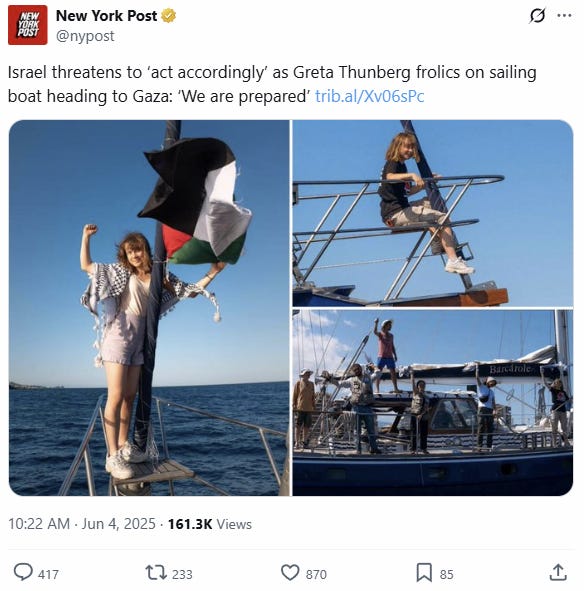Viewport: 584px width, 591px height.
Task: Open the large flag photo on the left
Action: point(149,308)
